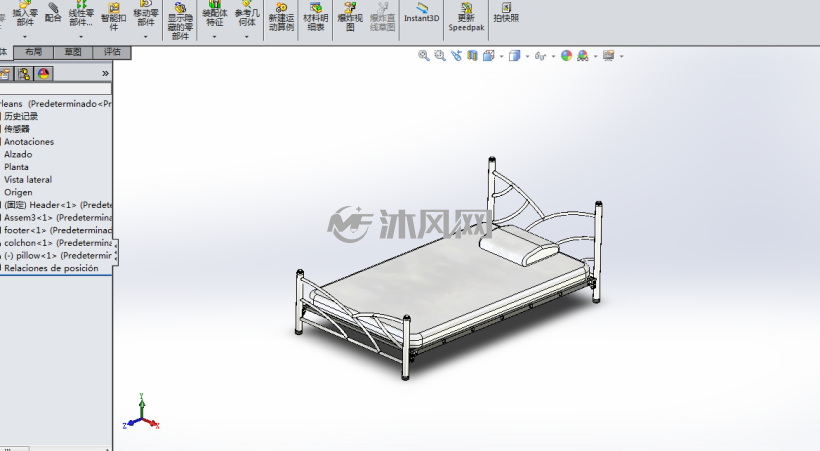This screenshot has height=451, width=820.
Task: Click Previous View icon
Action: 456,55
